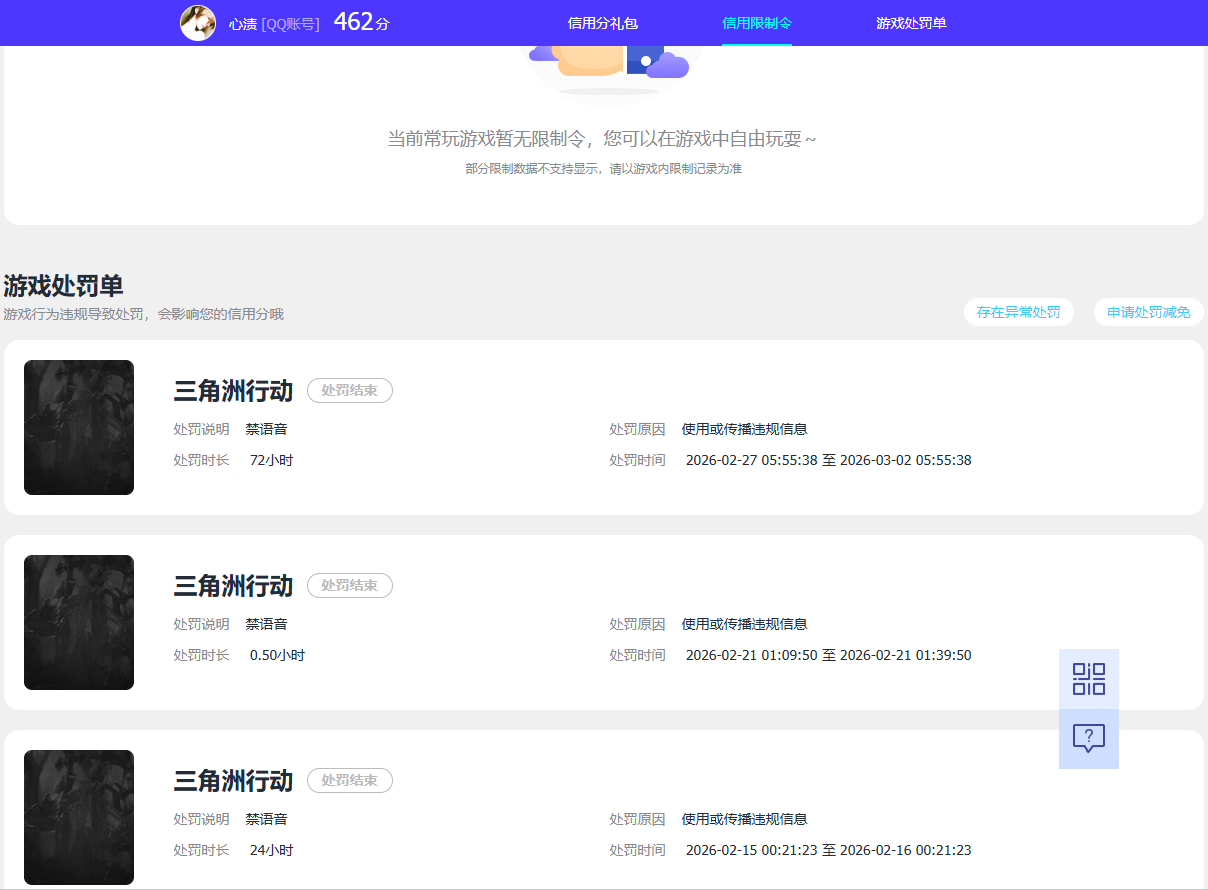Click the [QQ账号] label in header
The image size is (1208, 890).
(x=291, y=24)
